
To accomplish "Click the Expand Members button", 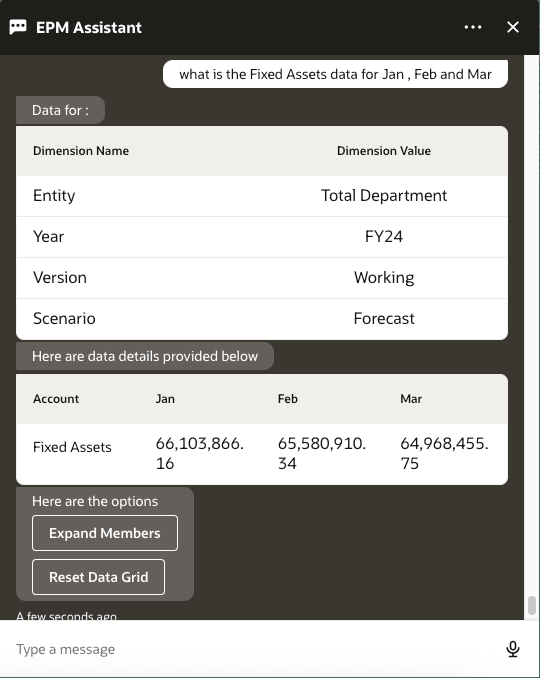I will click(x=105, y=533).
